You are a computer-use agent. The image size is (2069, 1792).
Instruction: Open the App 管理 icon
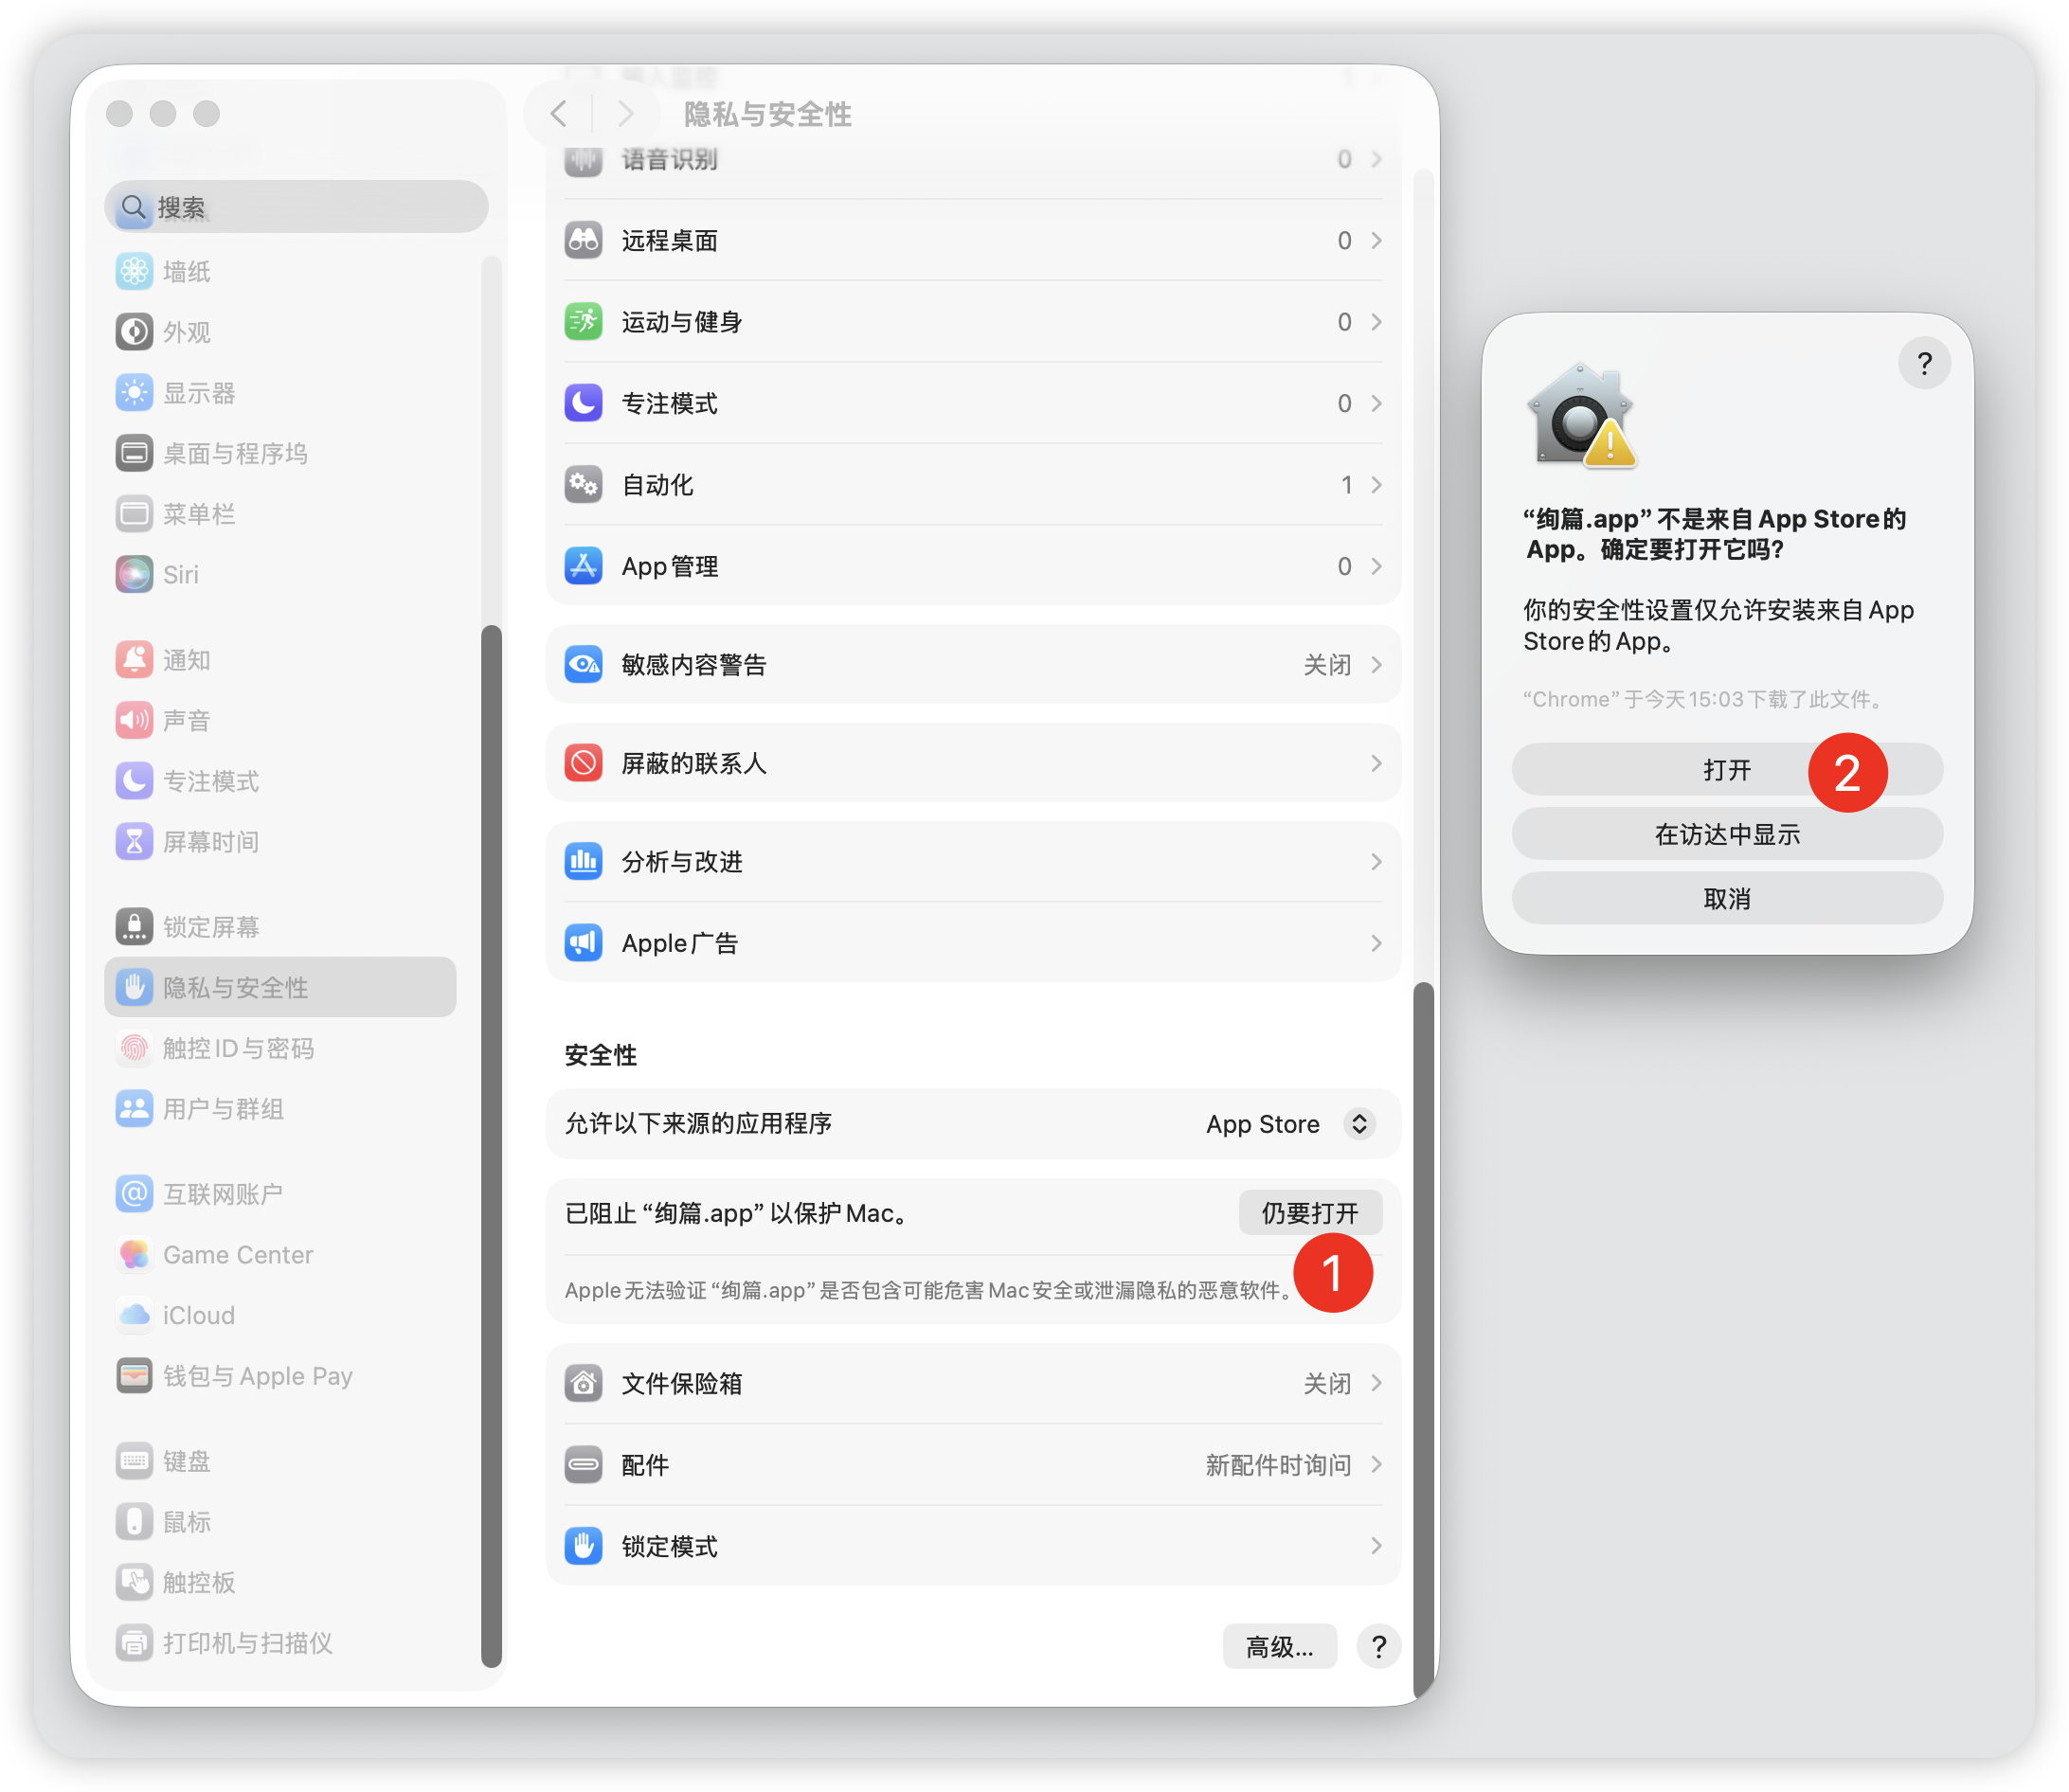coord(583,566)
